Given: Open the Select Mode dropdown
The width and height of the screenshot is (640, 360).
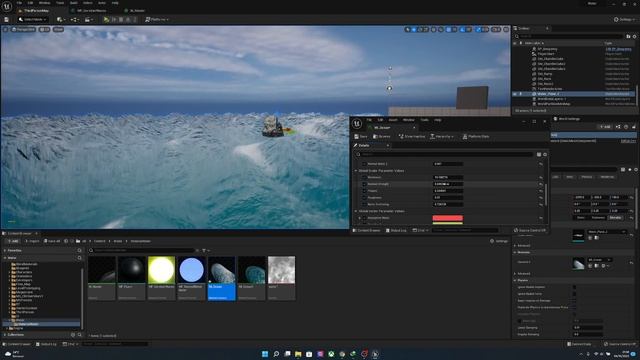Looking at the screenshot, I should tap(33, 19).
